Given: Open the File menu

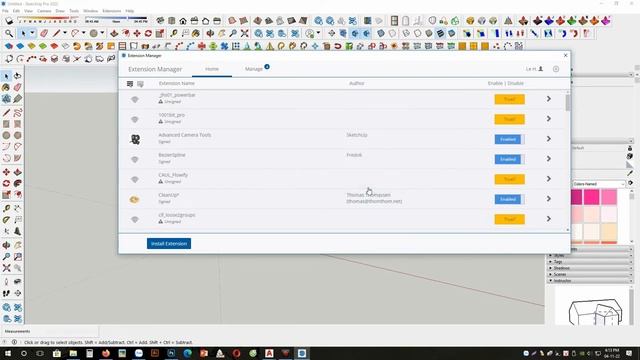Looking at the screenshot, I should (x=5, y=11).
